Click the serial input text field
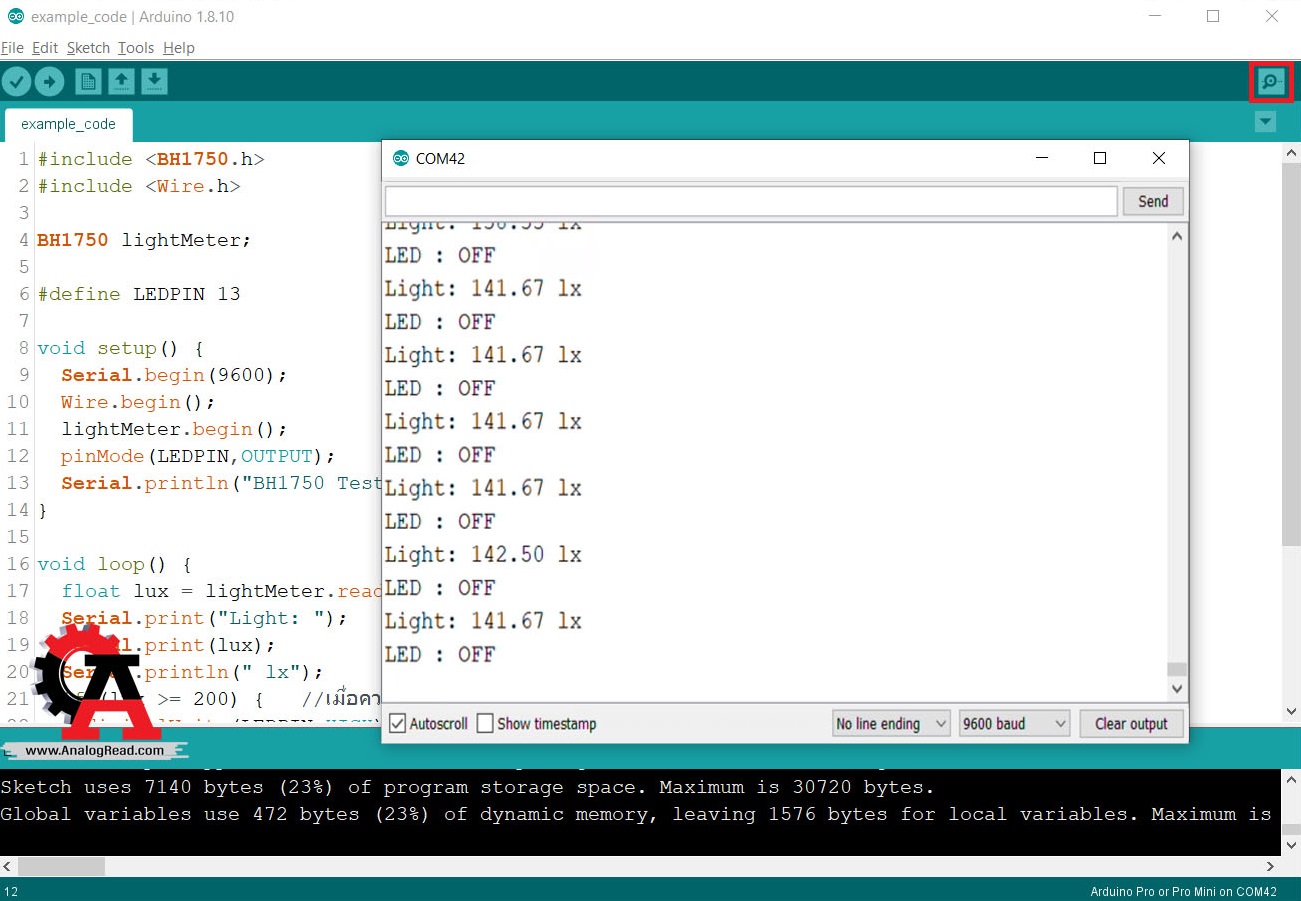This screenshot has width=1301, height=901. coord(751,201)
